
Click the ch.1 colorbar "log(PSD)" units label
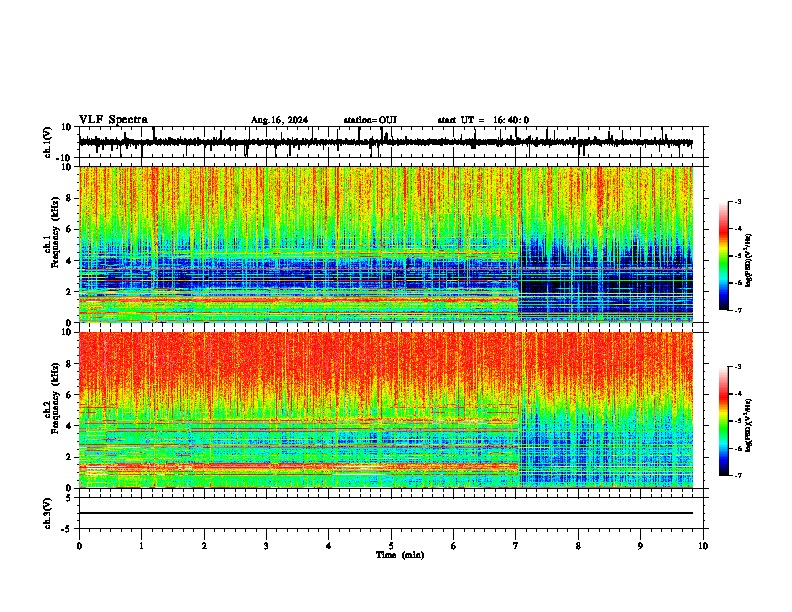click(x=748, y=261)
